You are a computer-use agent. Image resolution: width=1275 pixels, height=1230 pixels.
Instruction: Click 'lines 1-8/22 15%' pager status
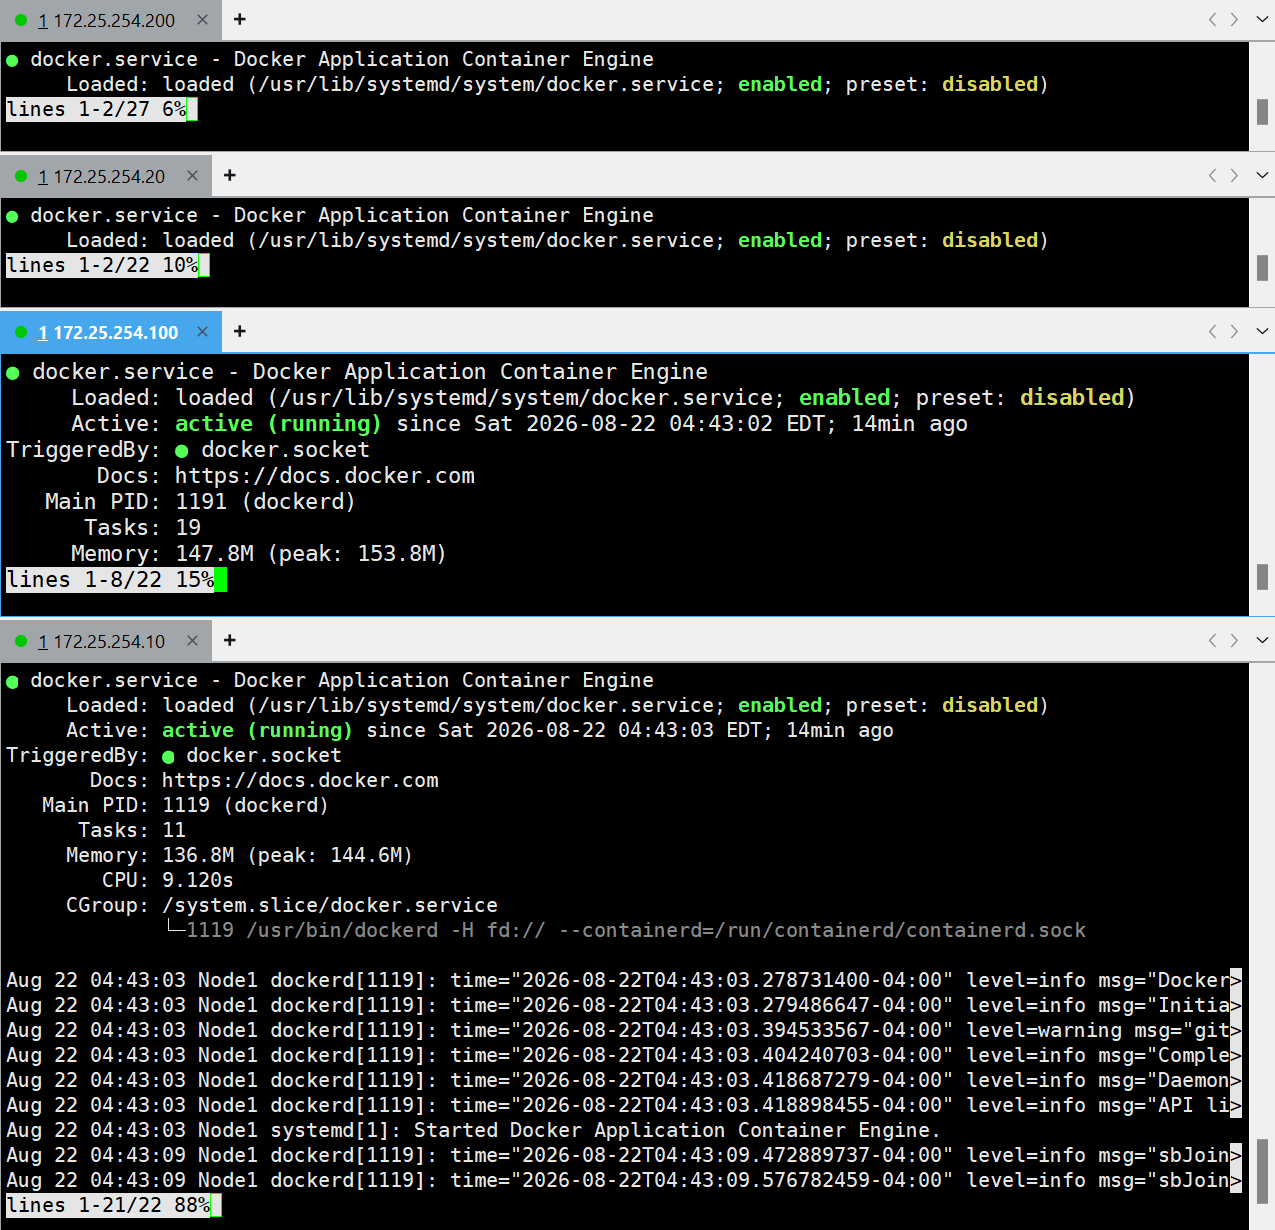click(x=110, y=579)
